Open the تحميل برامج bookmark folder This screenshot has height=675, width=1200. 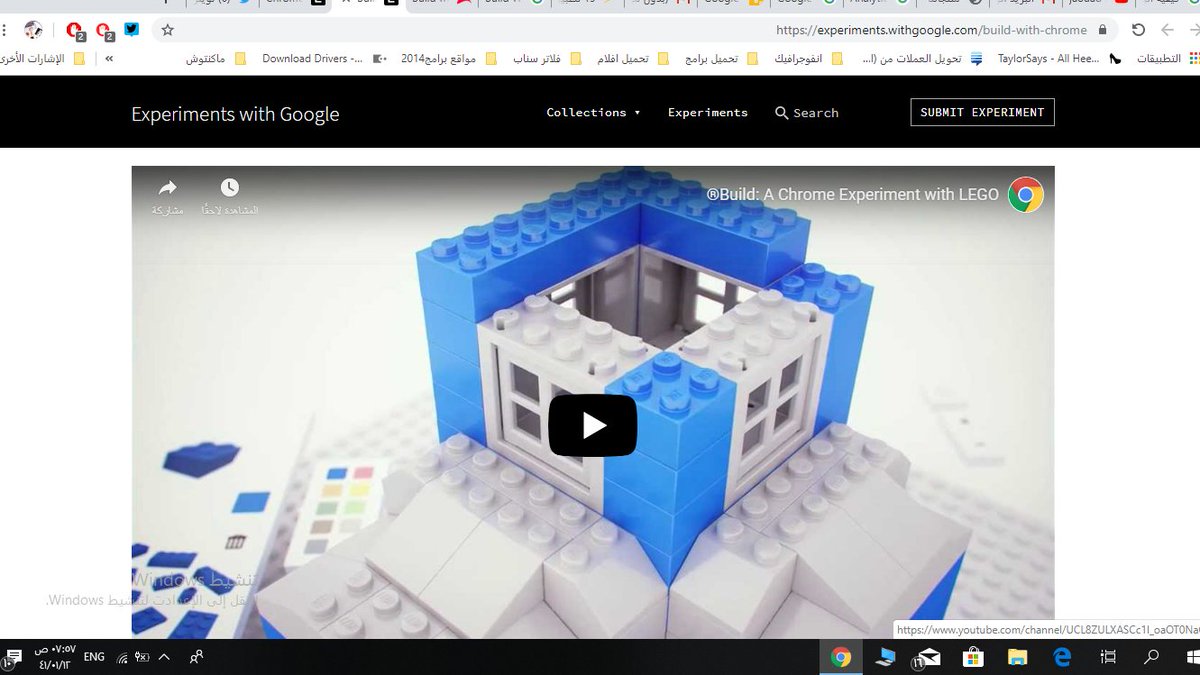(722, 59)
